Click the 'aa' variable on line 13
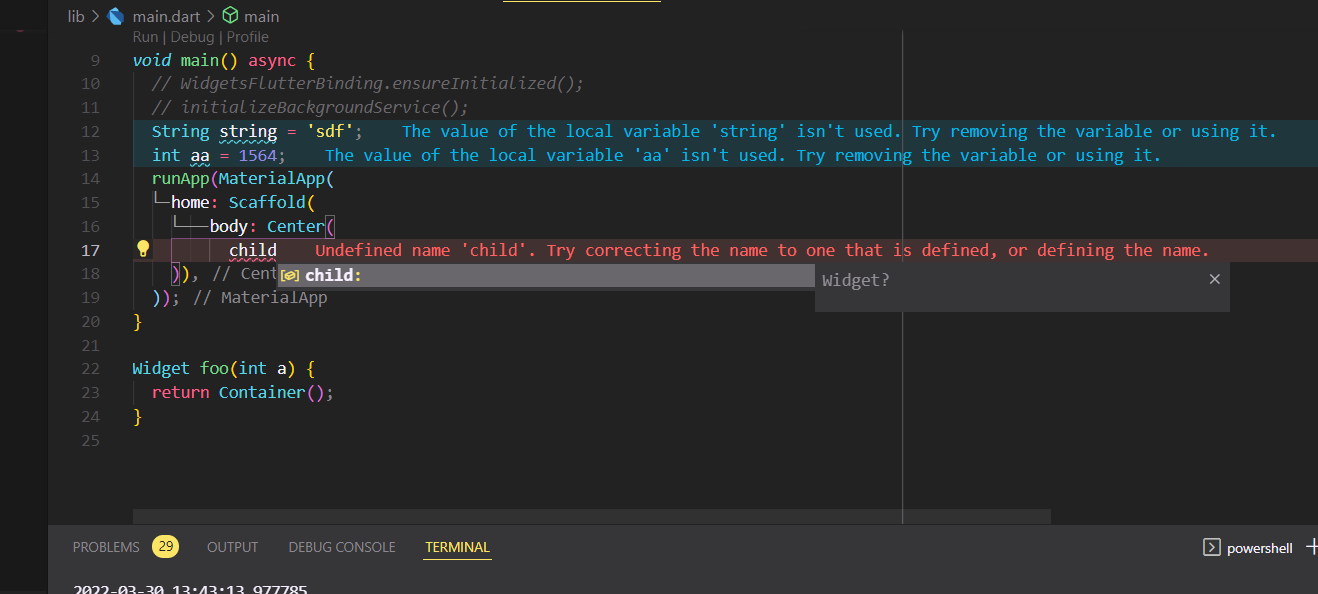The height and width of the screenshot is (594, 1318). coord(200,155)
